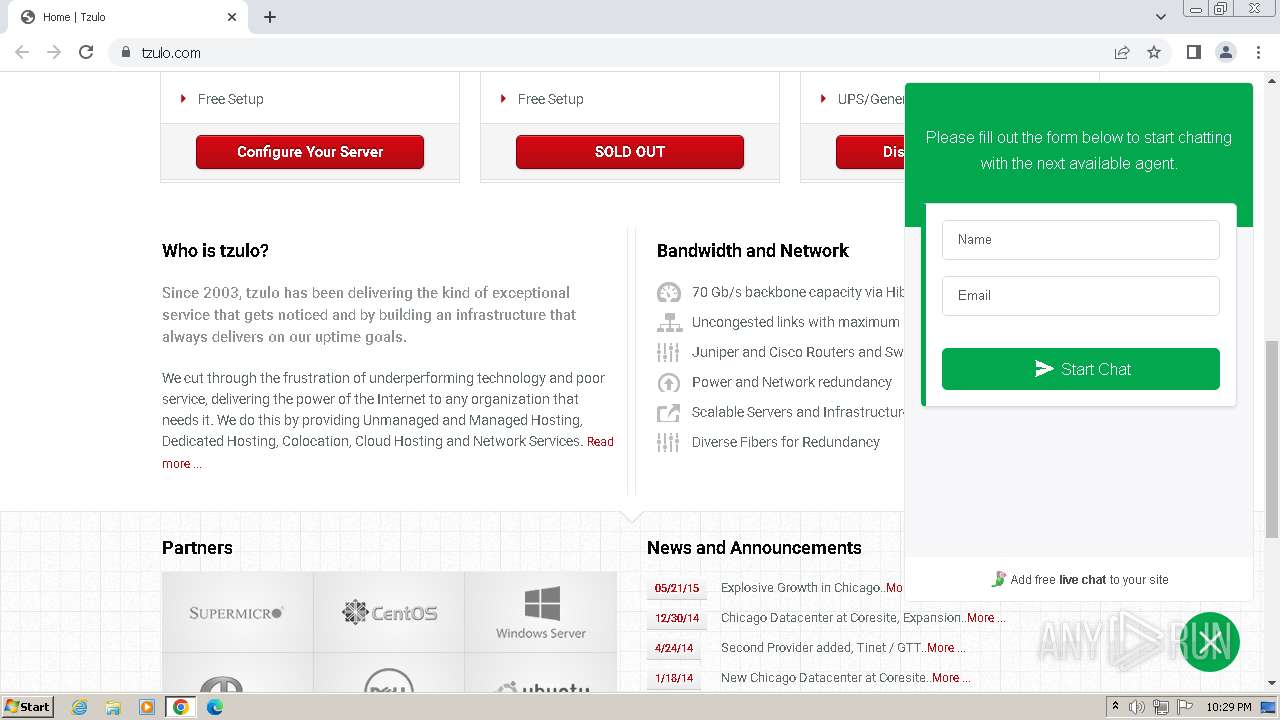Go back using browser back arrow
1280x720 pixels.
click(x=22, y=52)
